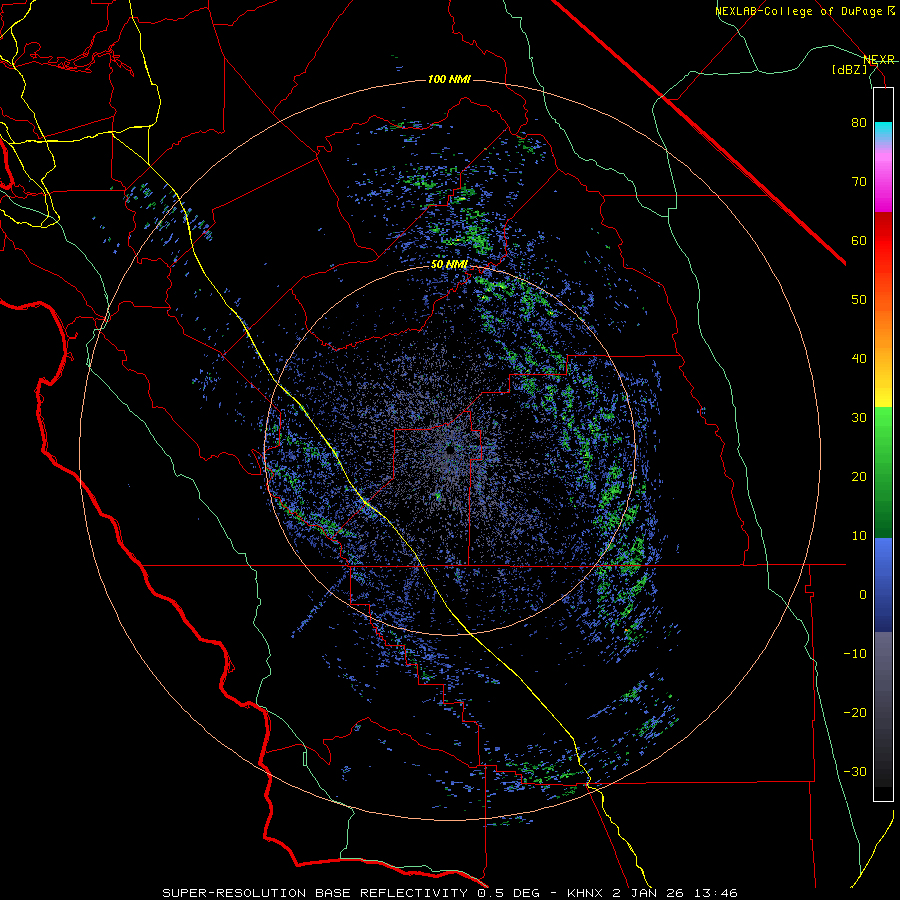This screenshot has width=900, height=900.
Task: Click the 80 value on the dBZ scale
Action: click(x=859, y=123)
